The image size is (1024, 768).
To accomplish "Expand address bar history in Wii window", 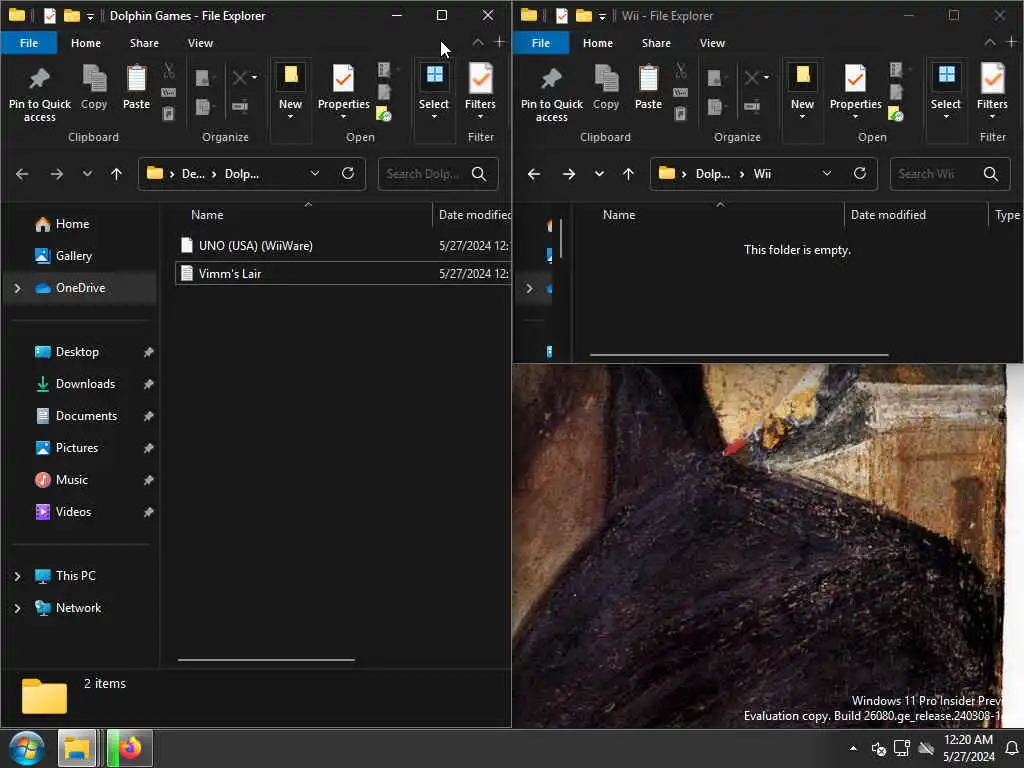I will click(827, 173).
